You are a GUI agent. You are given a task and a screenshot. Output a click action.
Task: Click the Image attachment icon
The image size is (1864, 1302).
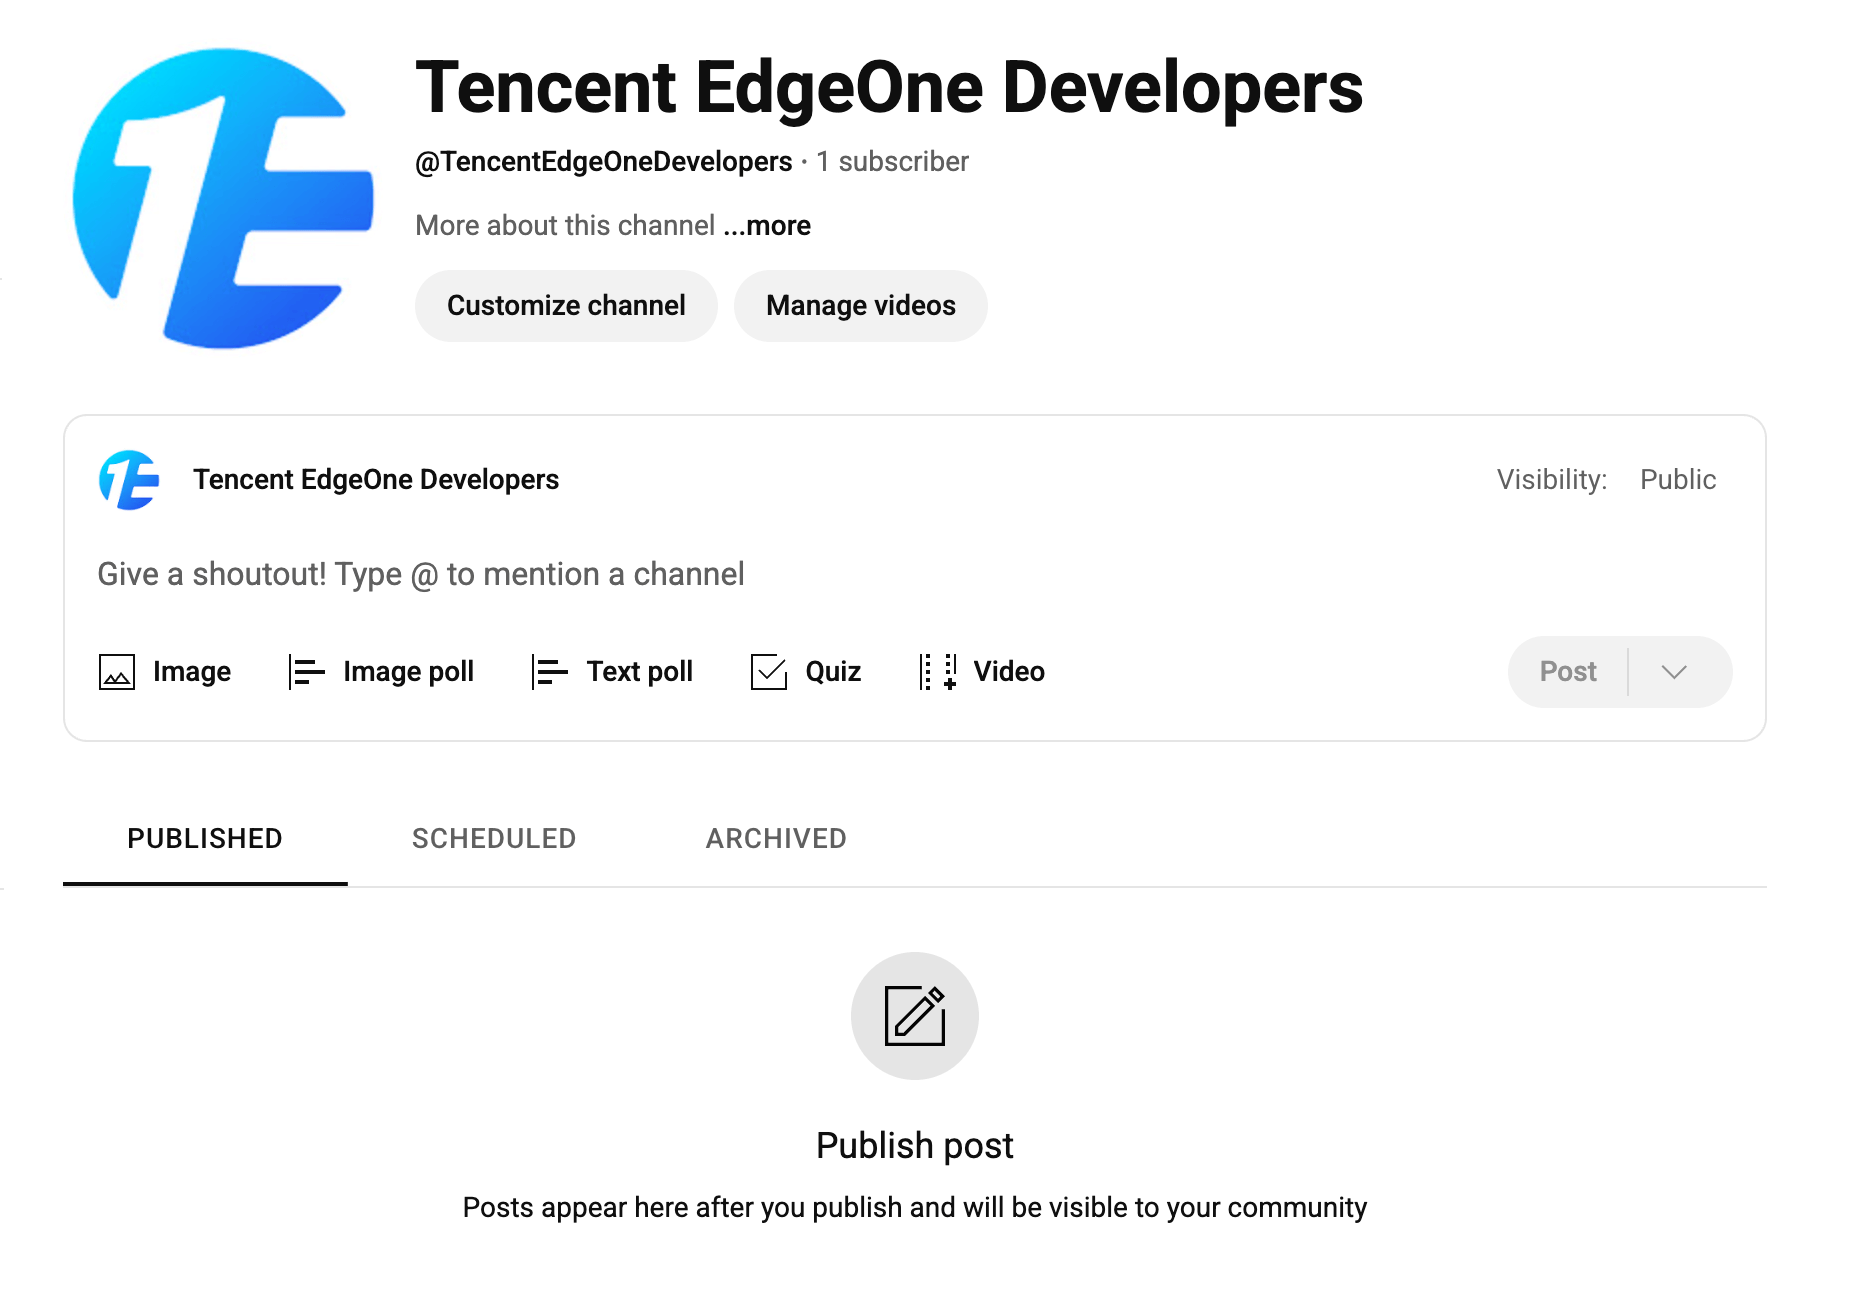click(117, 672)
